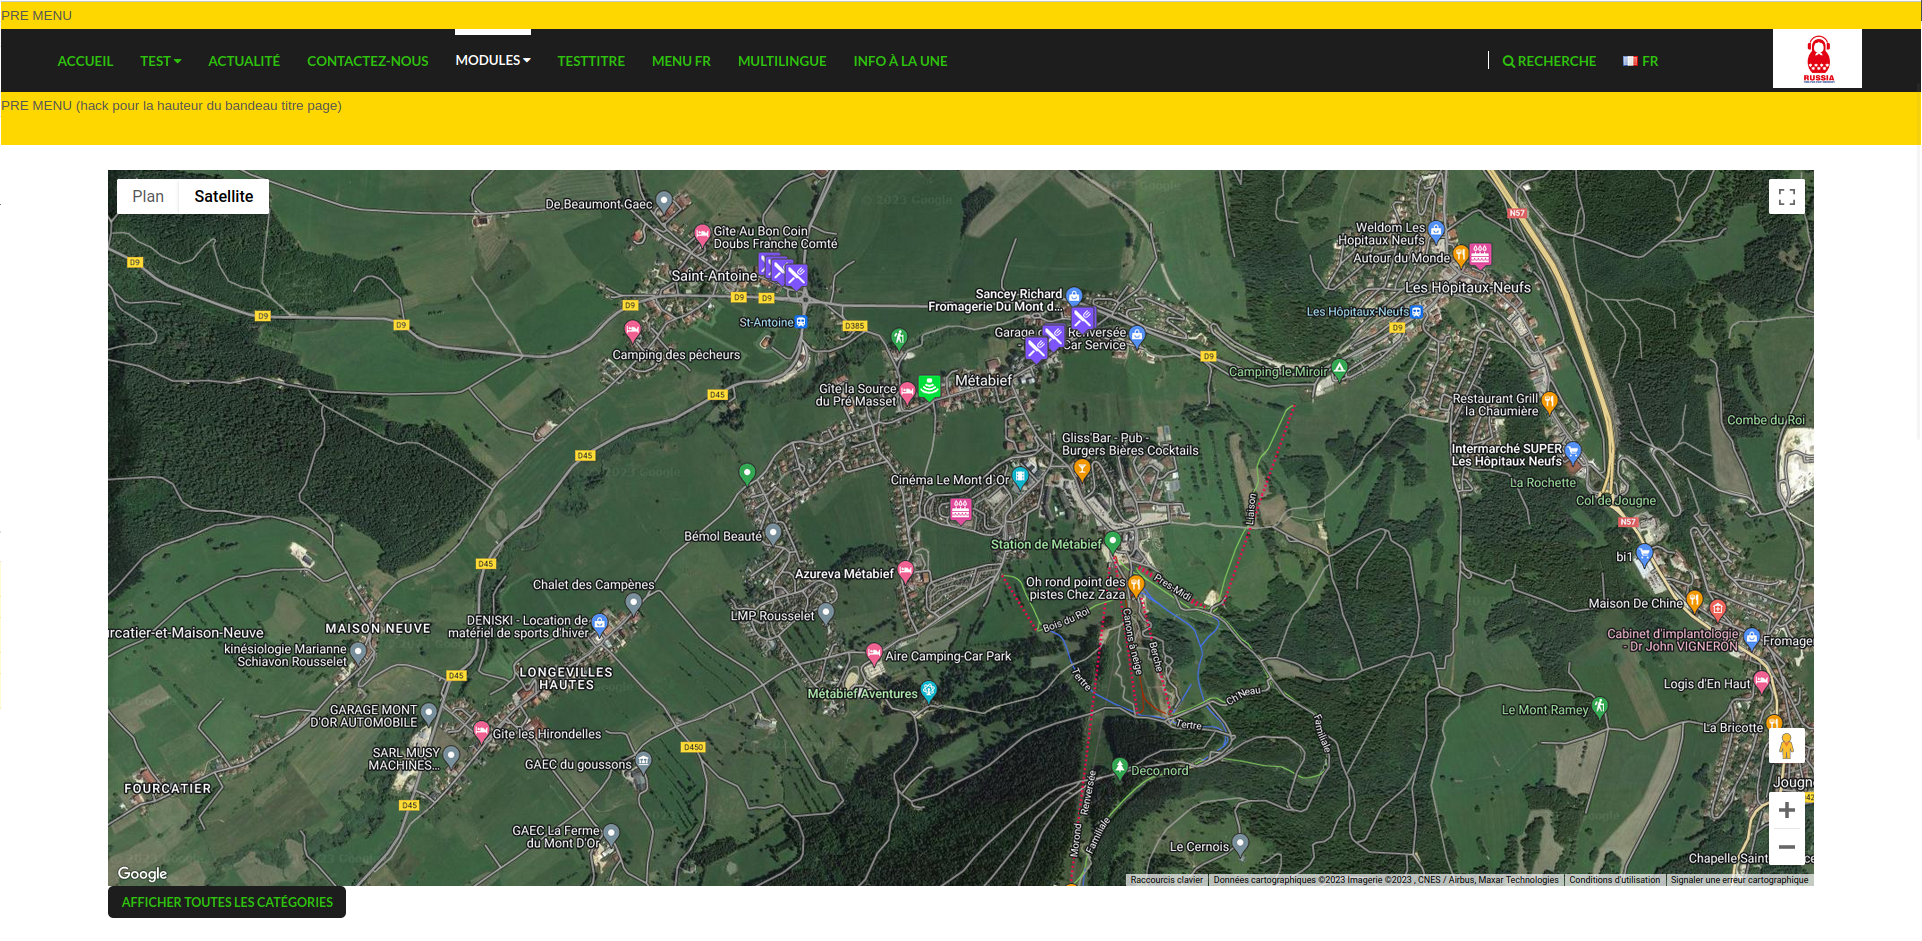Open ACTUALITÉ in the navigation bar
This screenshot has width=1922, height=941.
tap(244, 61)
